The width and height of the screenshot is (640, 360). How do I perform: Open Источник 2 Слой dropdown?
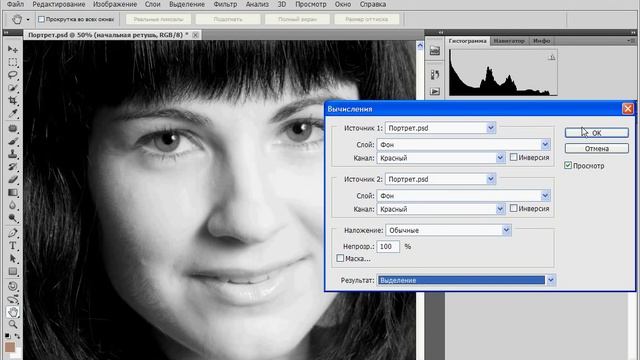pos(464,196)
